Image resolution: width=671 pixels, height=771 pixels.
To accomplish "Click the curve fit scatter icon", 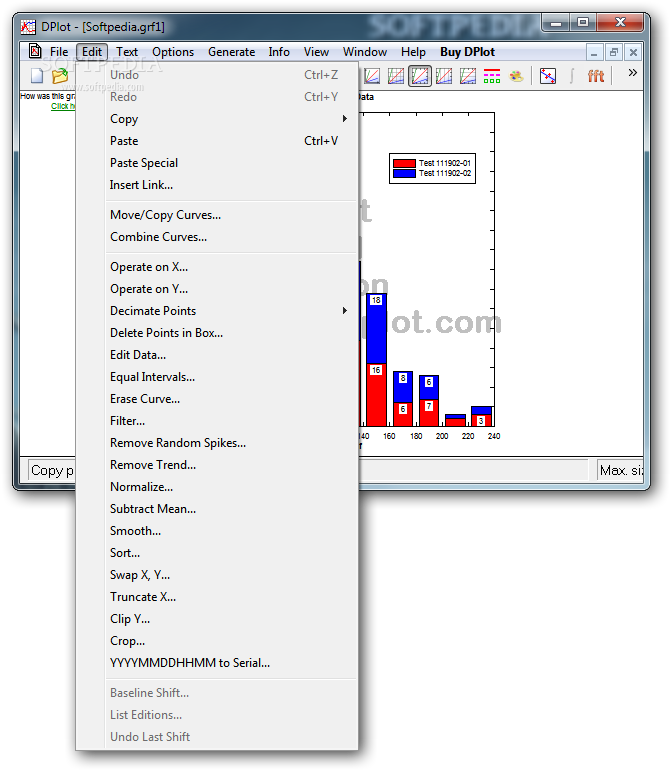I will 548,76.
